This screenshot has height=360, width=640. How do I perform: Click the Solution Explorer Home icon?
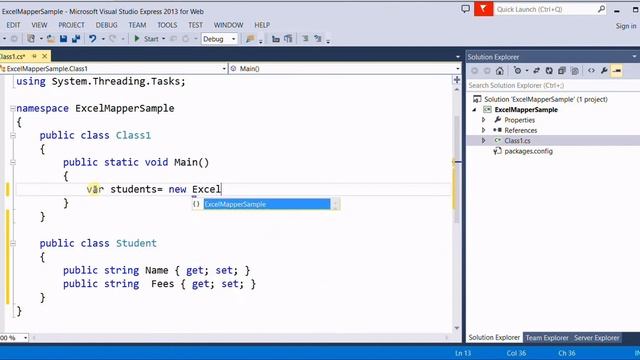[x=500, y=71]
